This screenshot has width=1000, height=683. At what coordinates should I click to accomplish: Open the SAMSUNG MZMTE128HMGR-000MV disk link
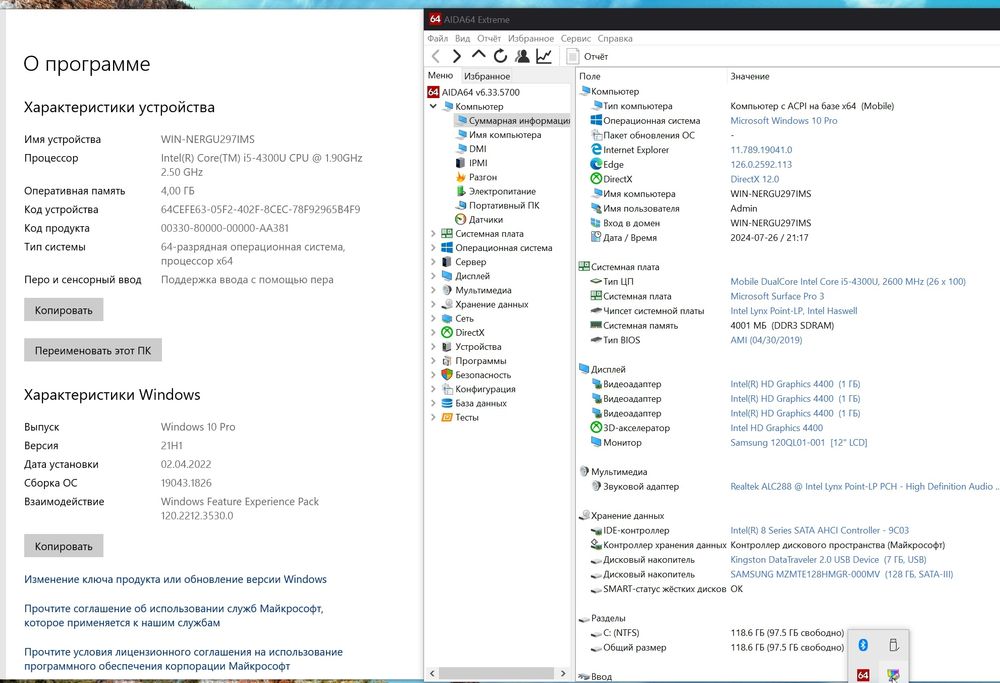click(841, 574)
